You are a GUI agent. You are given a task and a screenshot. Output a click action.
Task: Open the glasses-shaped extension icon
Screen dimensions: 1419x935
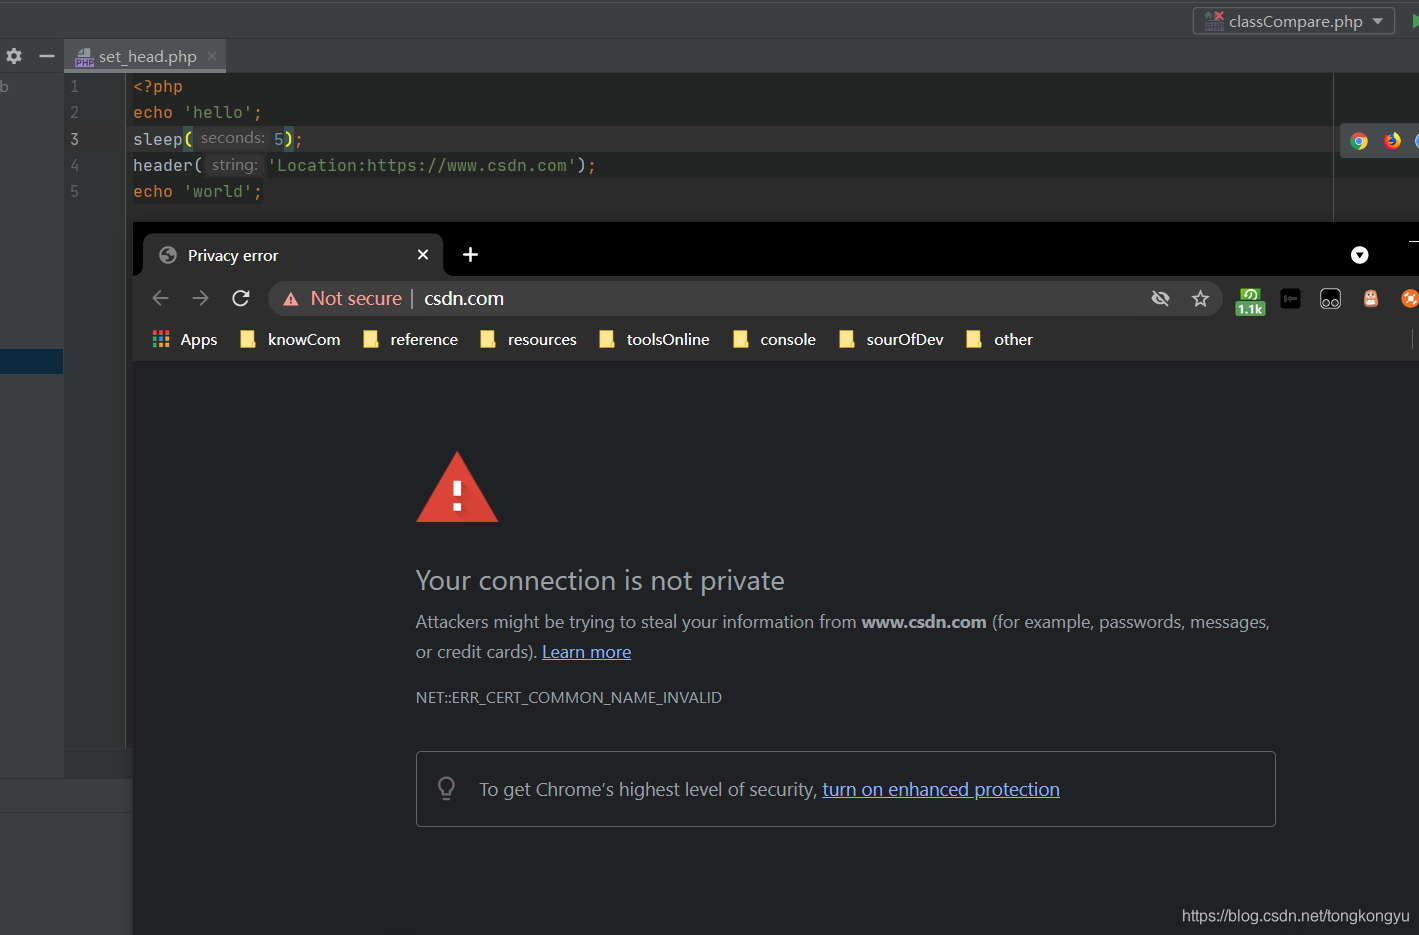1330,298
